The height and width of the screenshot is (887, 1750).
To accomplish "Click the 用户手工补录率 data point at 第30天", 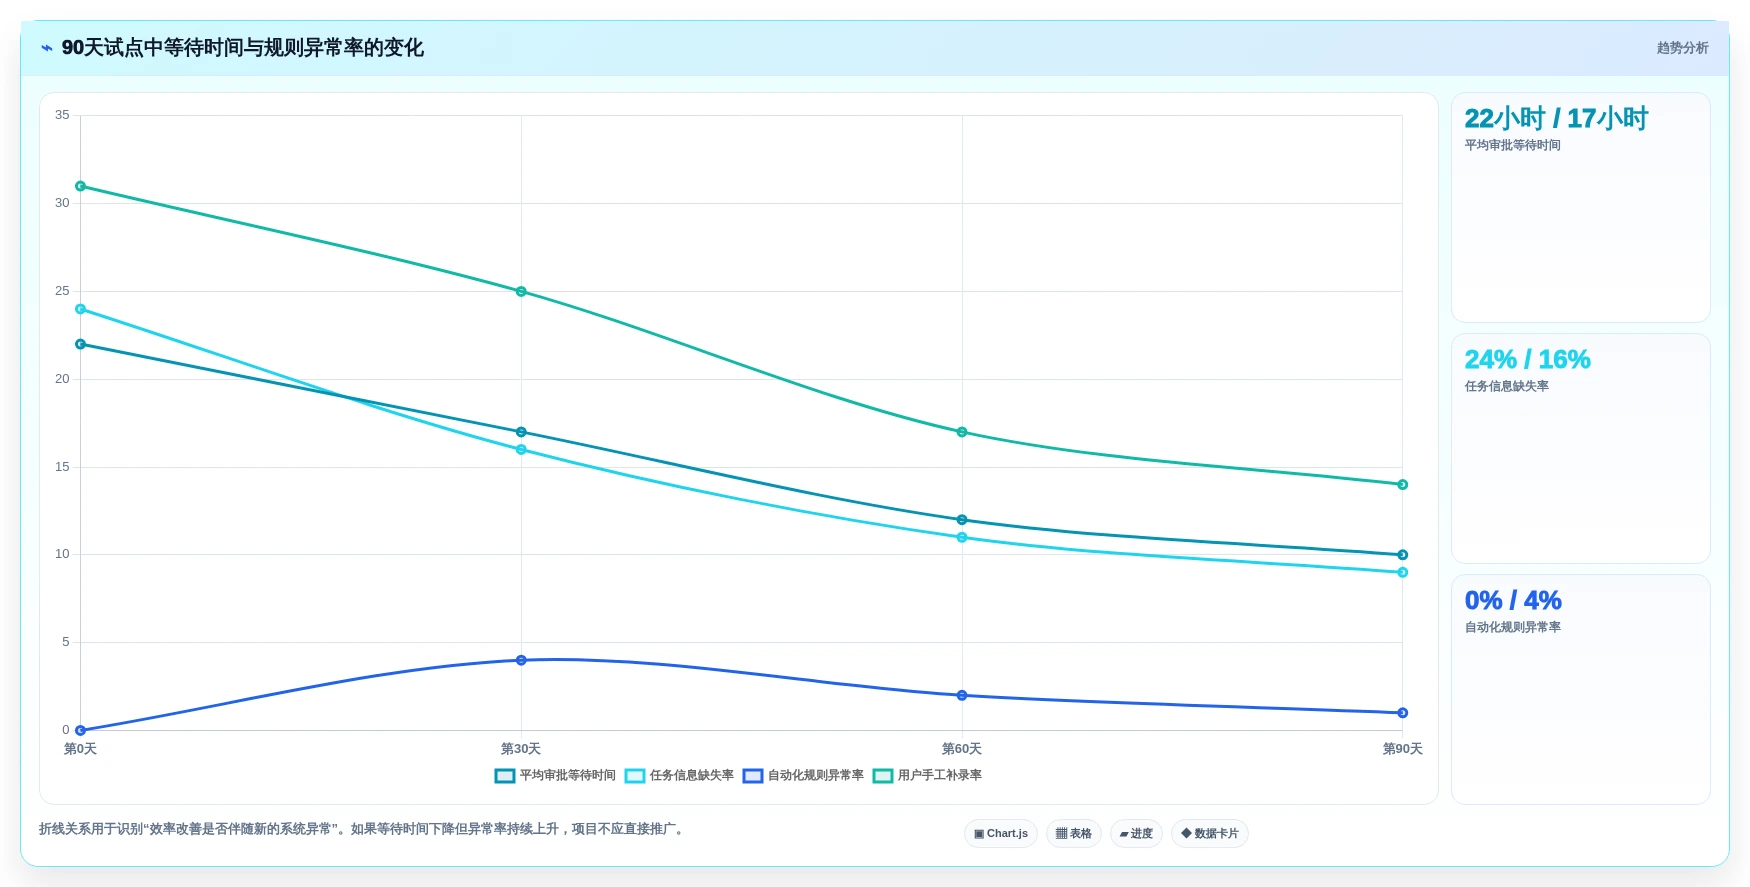I will point(521,292).
